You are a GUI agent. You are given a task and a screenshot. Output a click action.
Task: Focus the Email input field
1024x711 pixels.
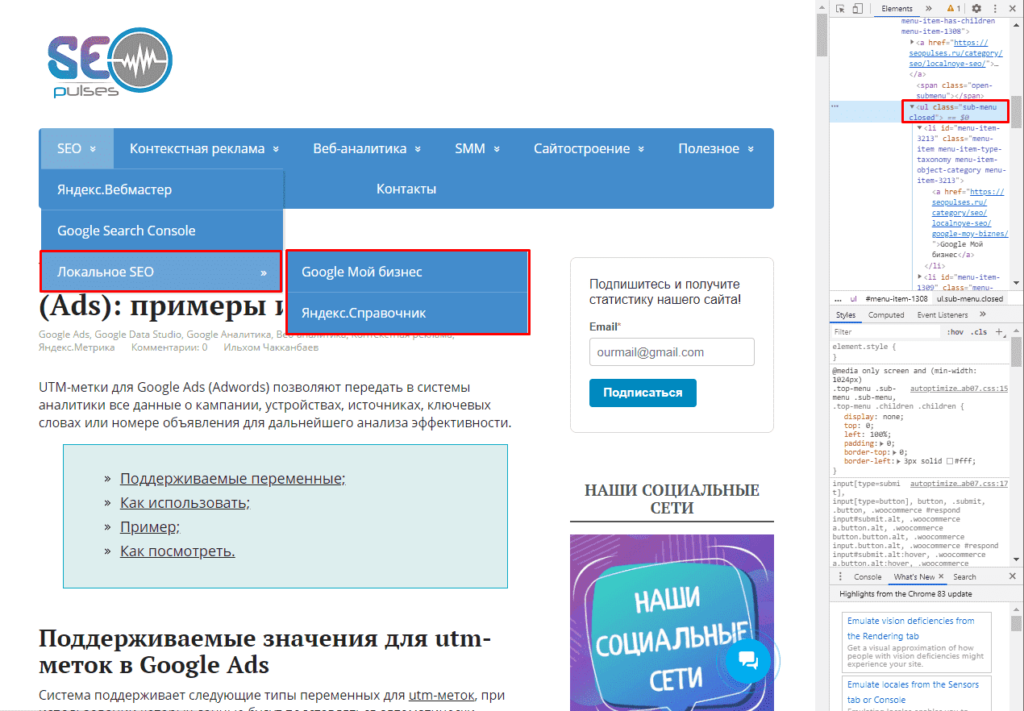pos(671,352)
